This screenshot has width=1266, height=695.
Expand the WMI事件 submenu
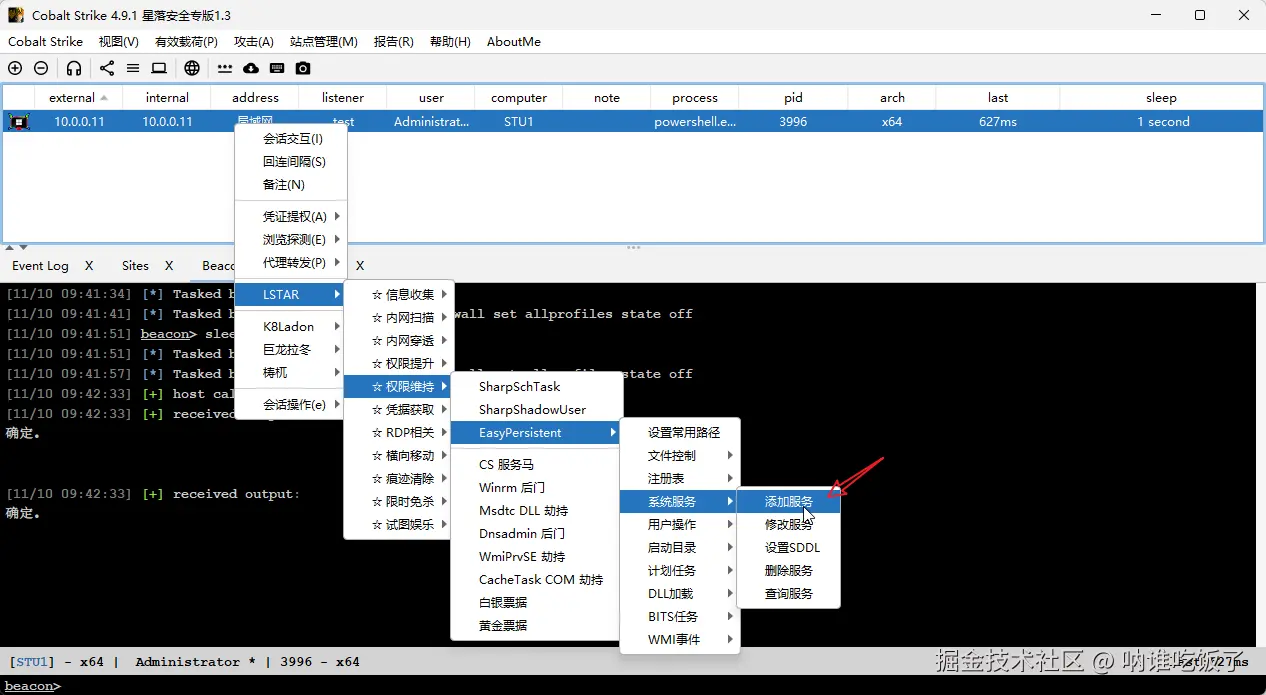click(x=680, y=640)
